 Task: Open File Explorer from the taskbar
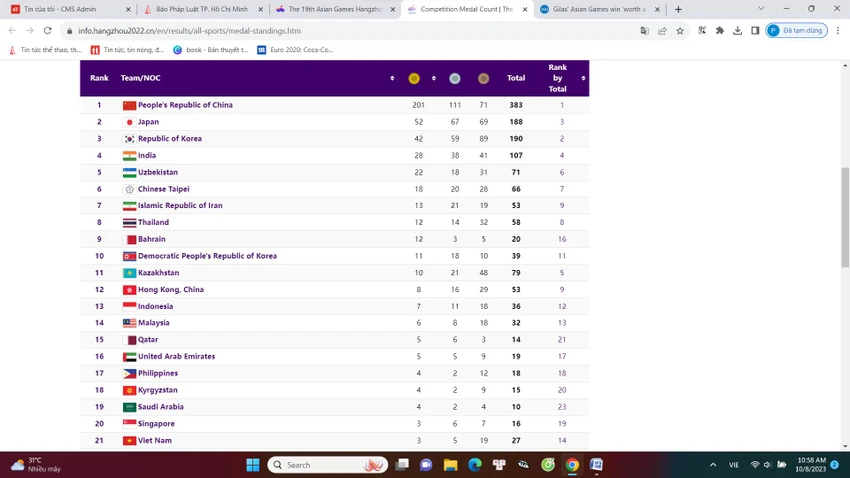pyautogui.click(x=450, y=465)
